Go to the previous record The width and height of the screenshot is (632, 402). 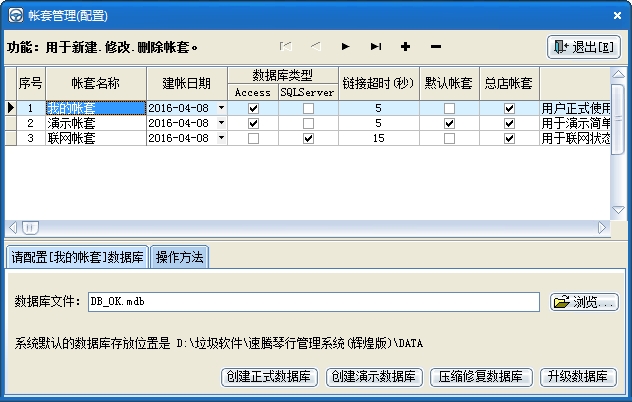[316, 47]
